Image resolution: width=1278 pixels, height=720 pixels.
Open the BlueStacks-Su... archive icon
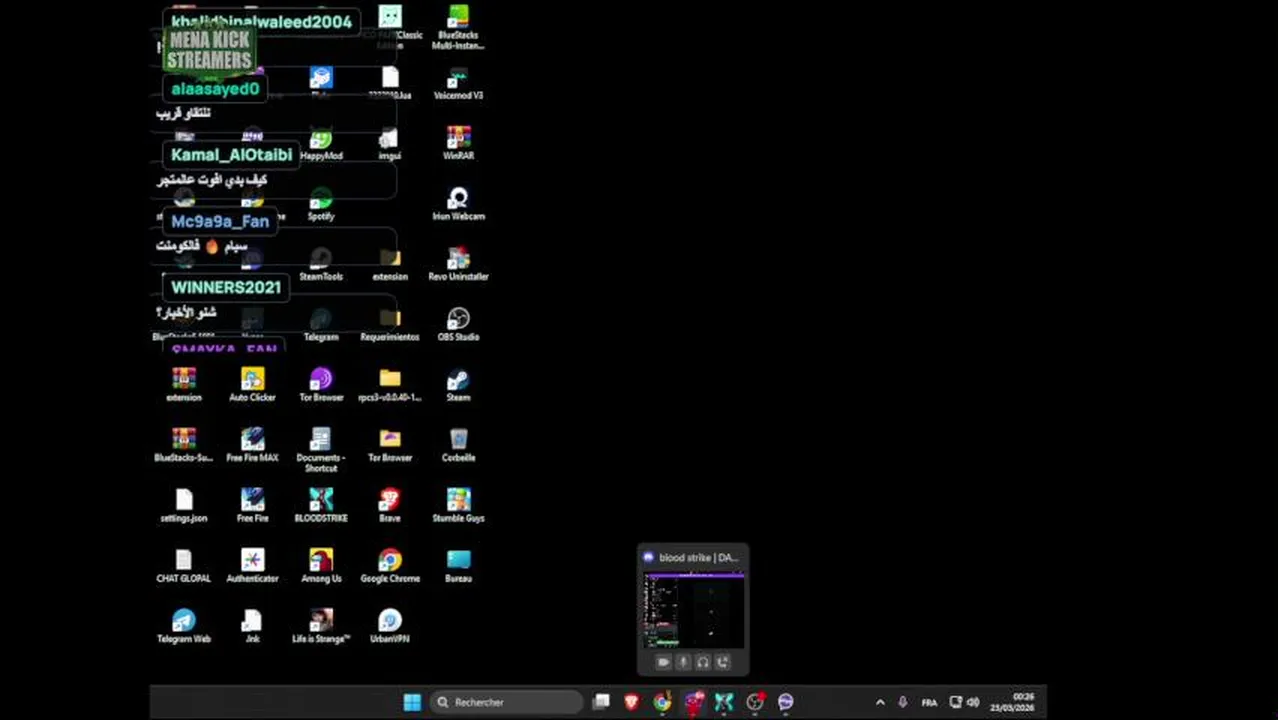(184, 445)
